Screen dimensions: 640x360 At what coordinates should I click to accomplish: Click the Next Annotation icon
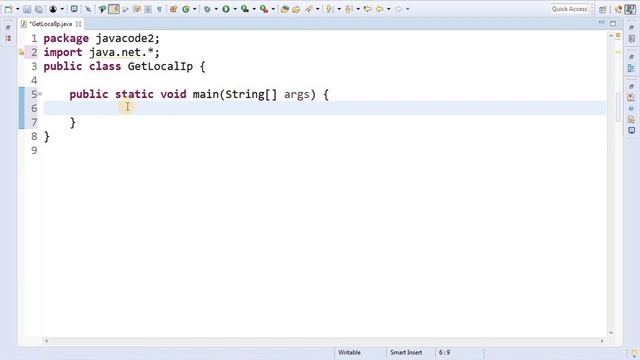tap(329, 9)
